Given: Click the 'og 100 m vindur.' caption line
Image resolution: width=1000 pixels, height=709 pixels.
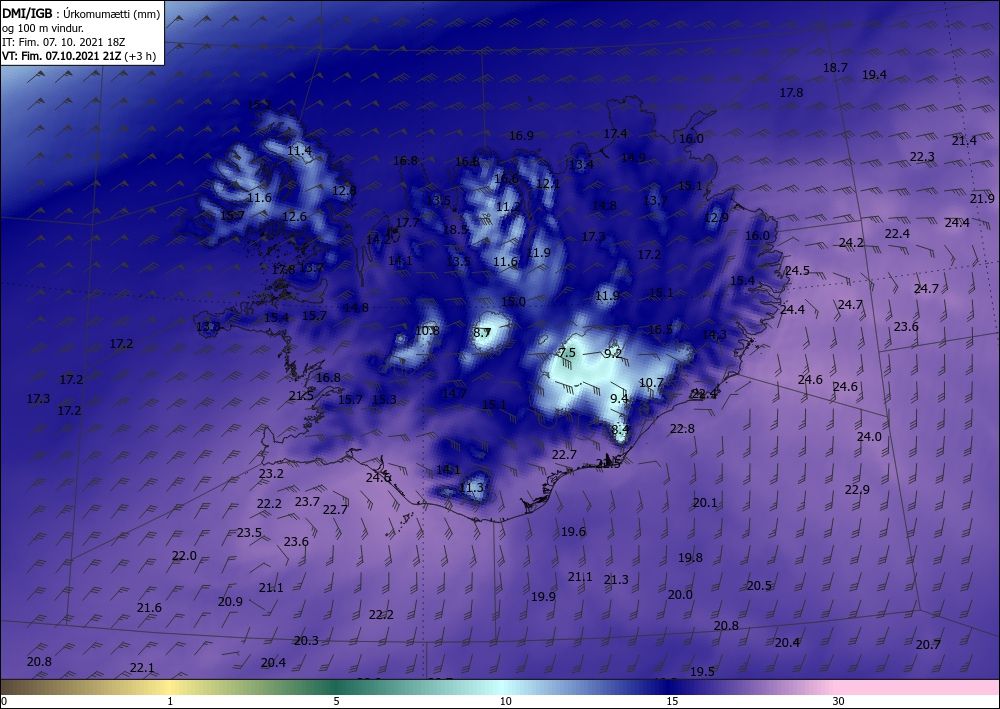Looking at the screenshot, I should tap(43, 28).
